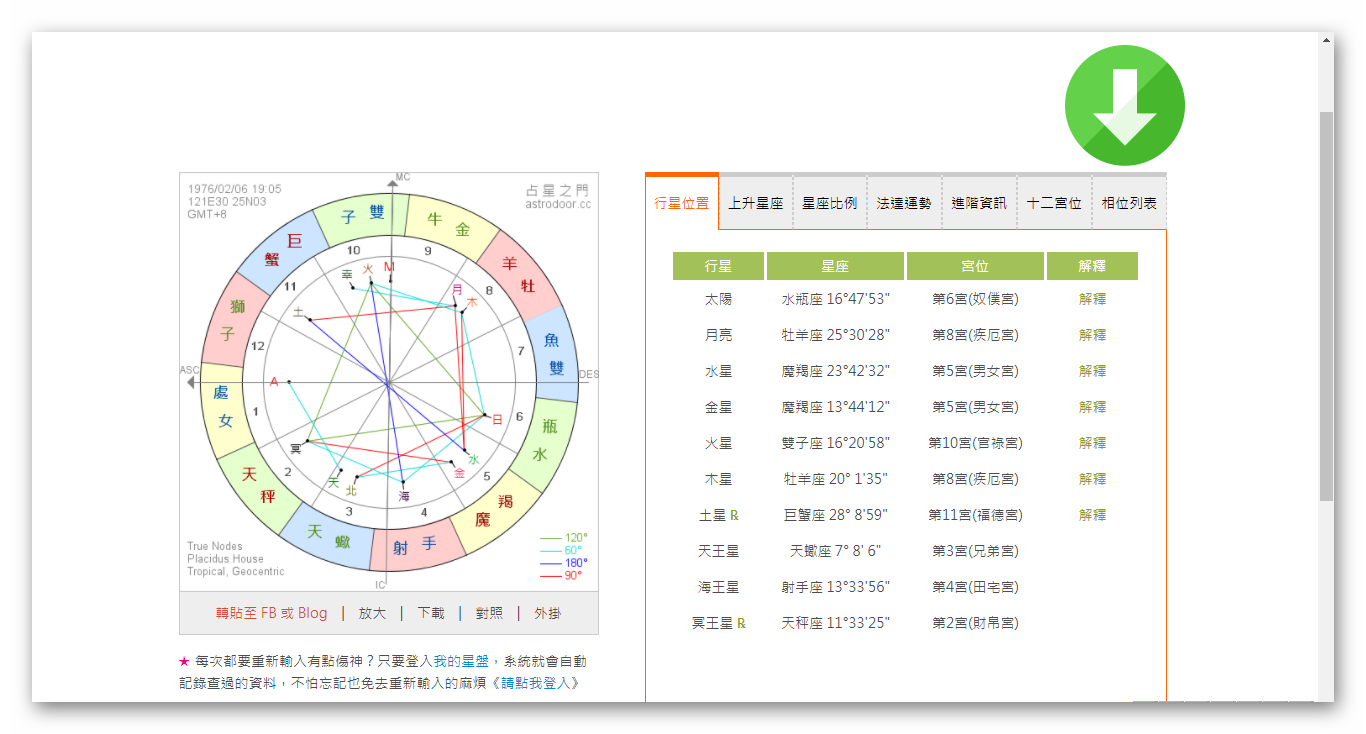Click the natal chart wheel image

[x=389, y=381]
